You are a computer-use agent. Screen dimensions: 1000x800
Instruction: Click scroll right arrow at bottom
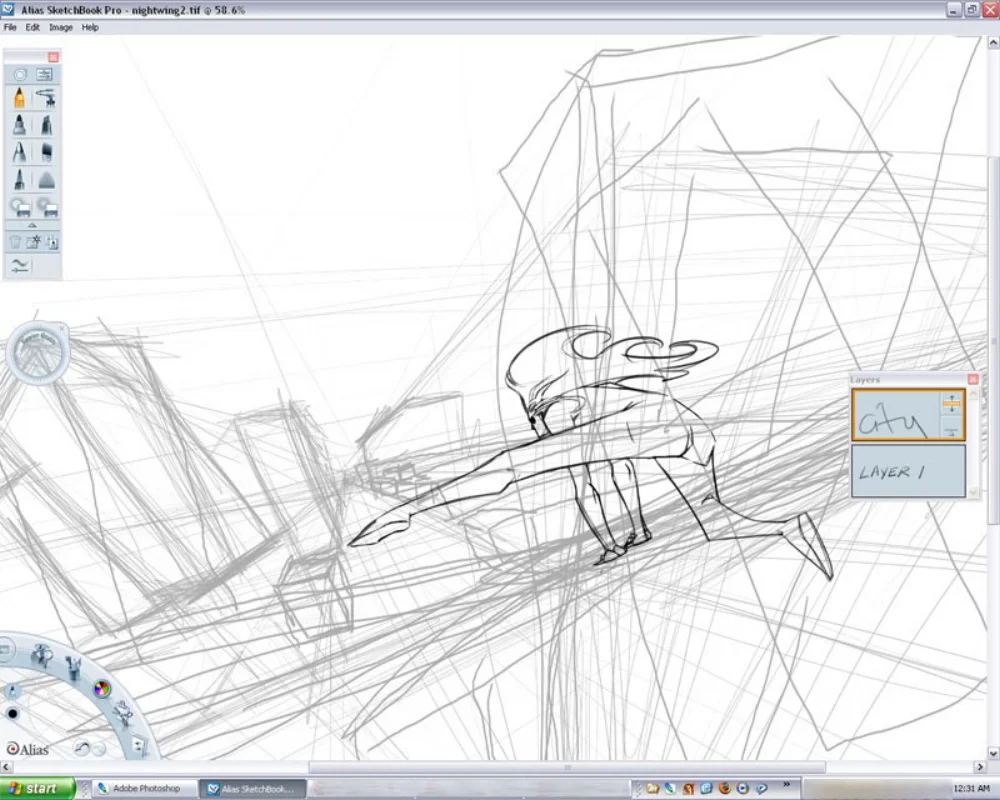coord(980,767)
